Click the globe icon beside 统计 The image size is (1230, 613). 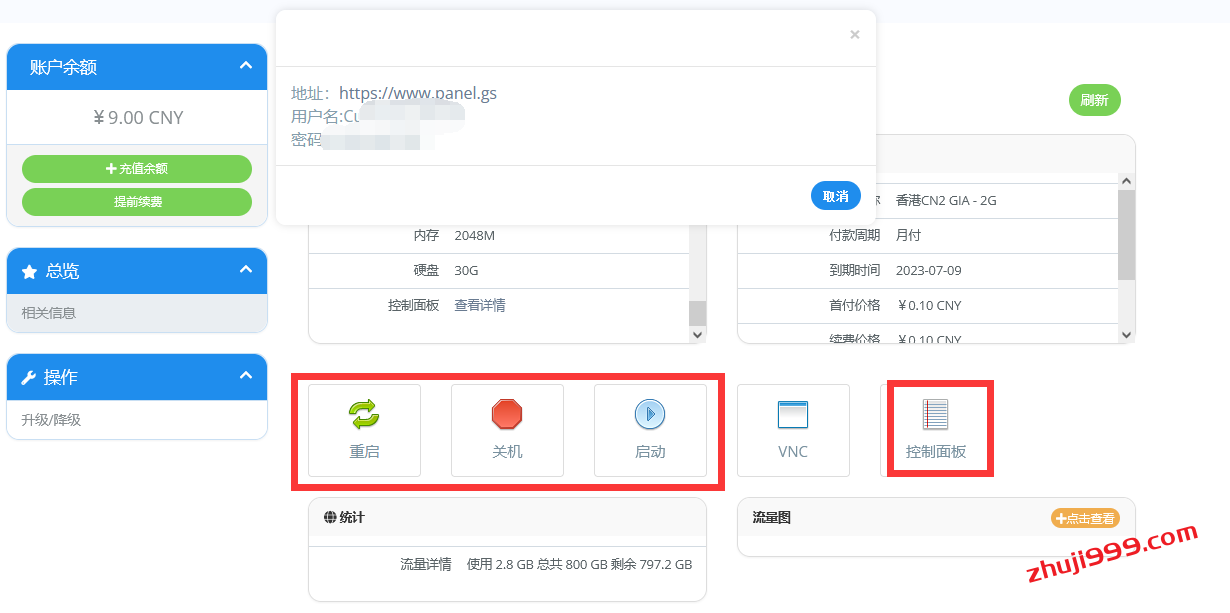pyautogui.click(x=330, y=518)
